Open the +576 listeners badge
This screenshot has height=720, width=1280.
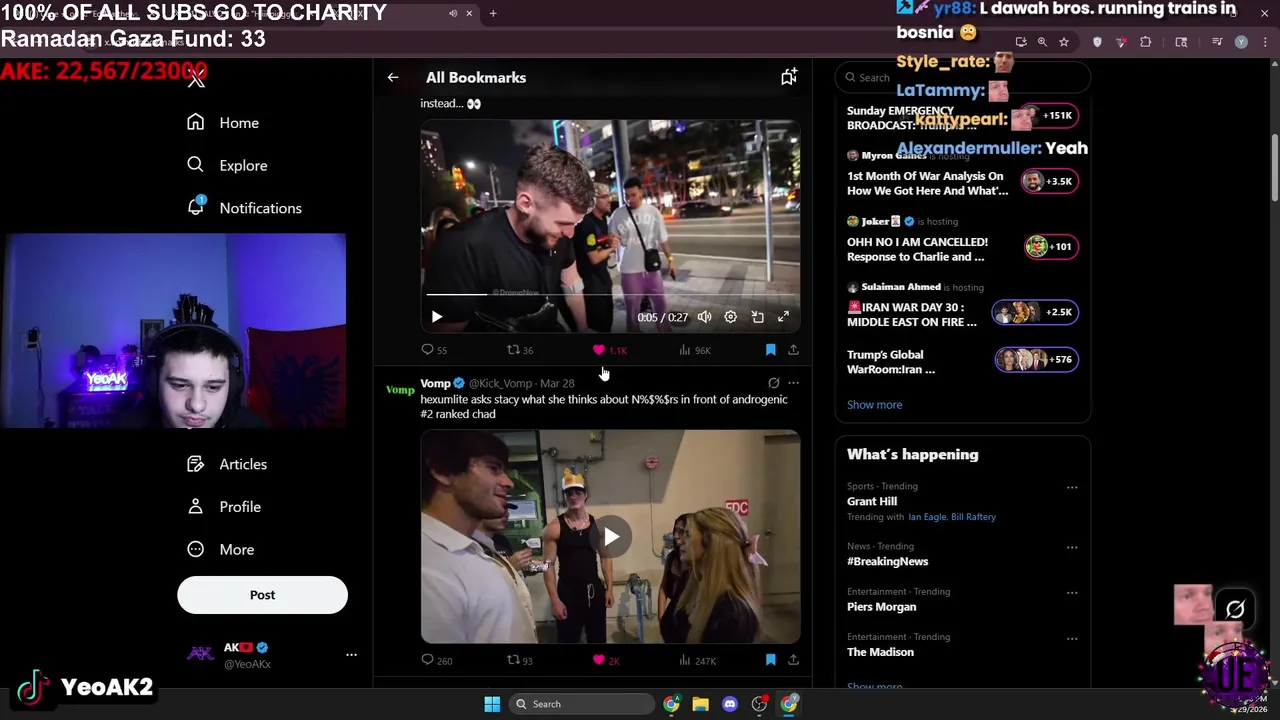click(1036, 360)
